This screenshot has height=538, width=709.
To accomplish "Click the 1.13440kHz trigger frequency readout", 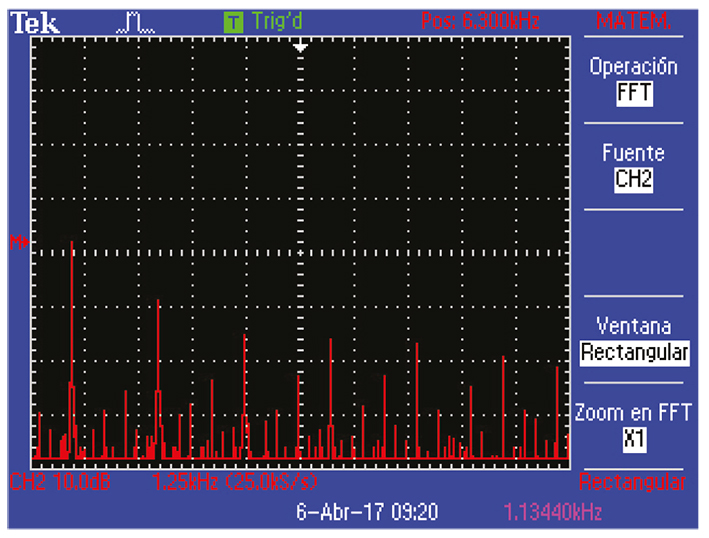I will coord(552,512).
